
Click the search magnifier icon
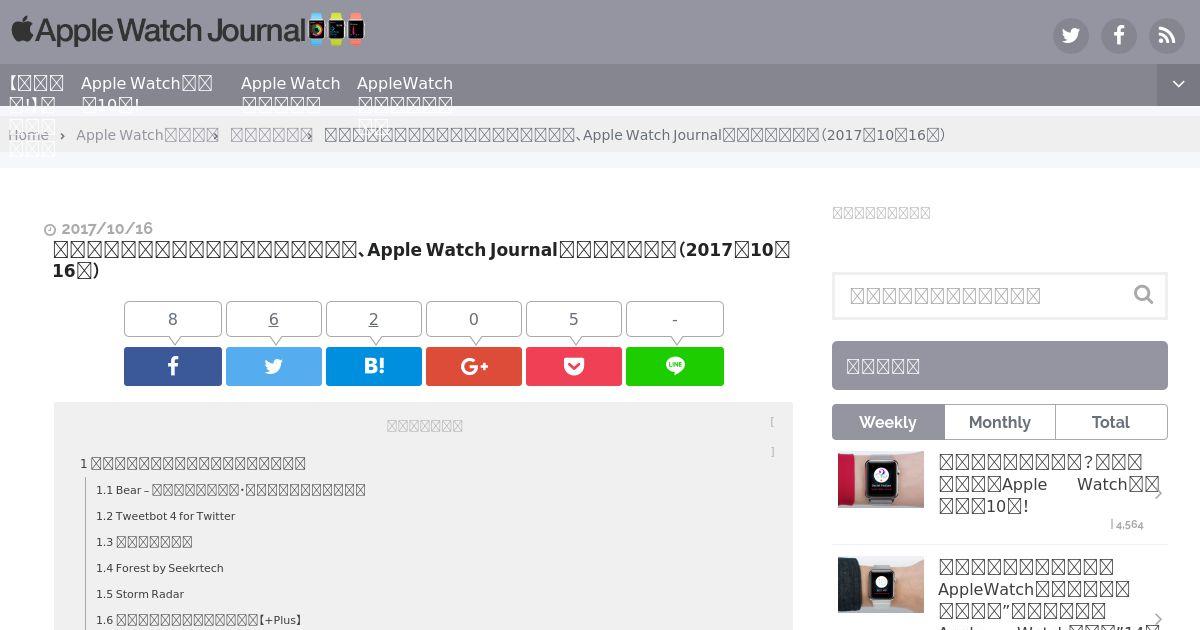(x=1144, y=295)
